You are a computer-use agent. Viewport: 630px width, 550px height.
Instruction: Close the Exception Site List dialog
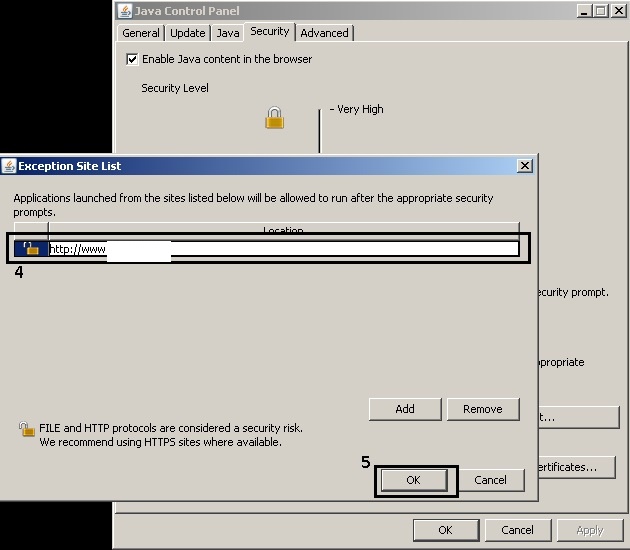coord(525,166)
